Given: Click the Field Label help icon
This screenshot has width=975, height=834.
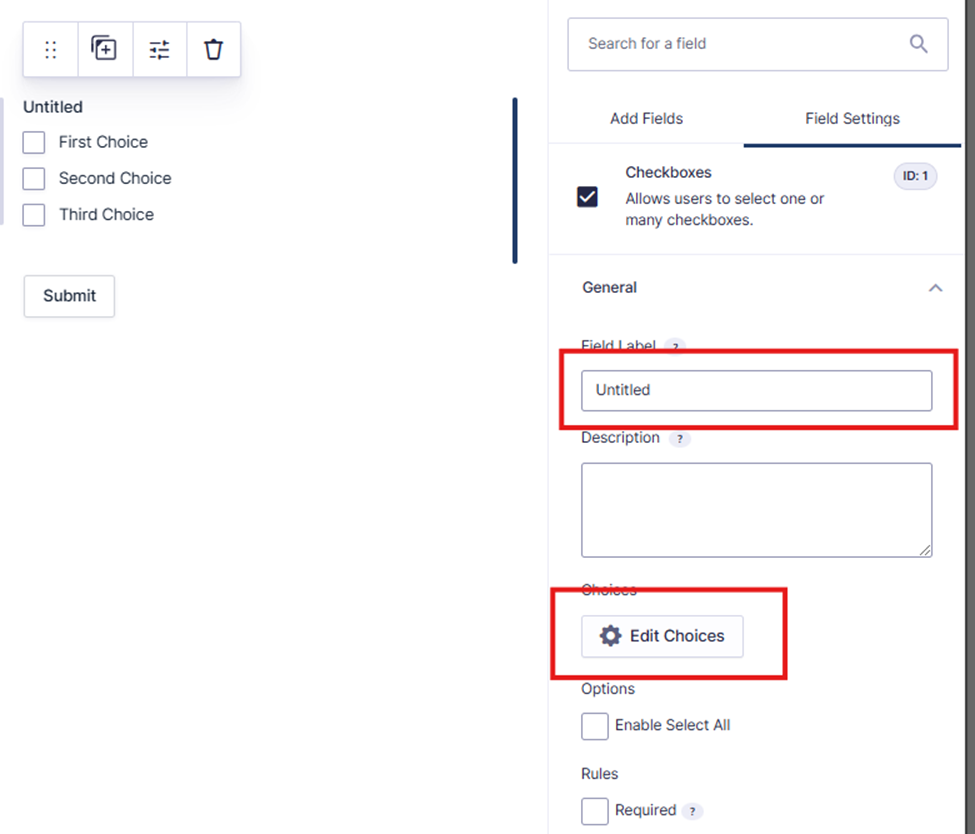Looking at the screenshot, I should [675, 346].
